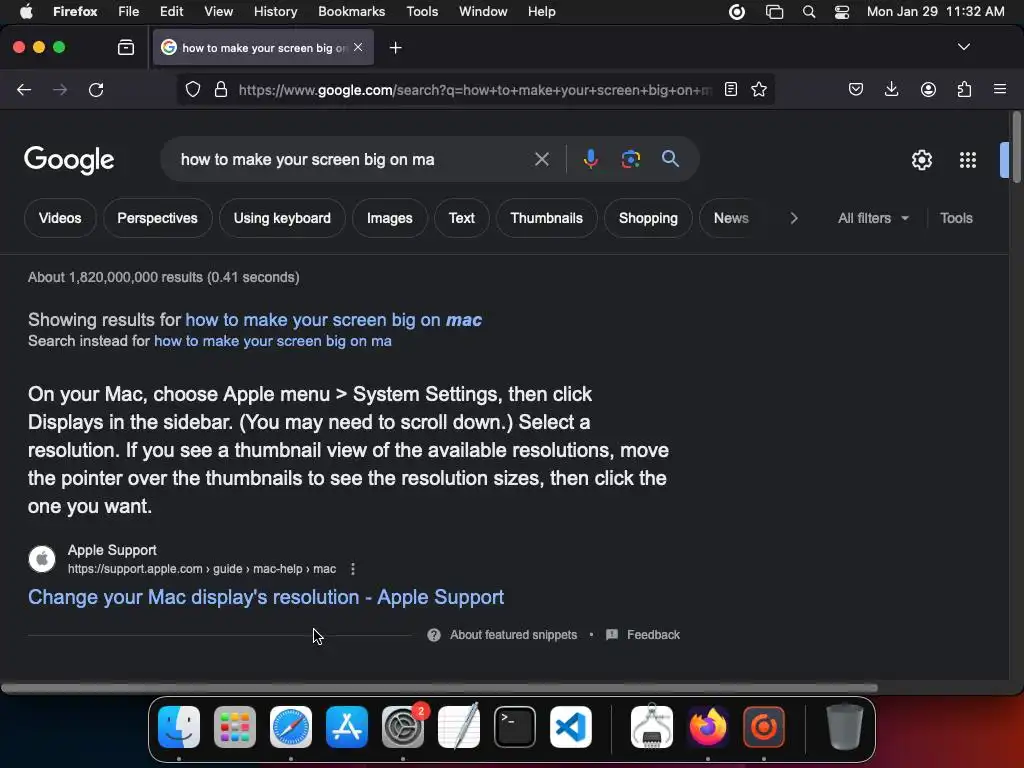
Task: Switch to Shopping results
Action: click(648, 218)
